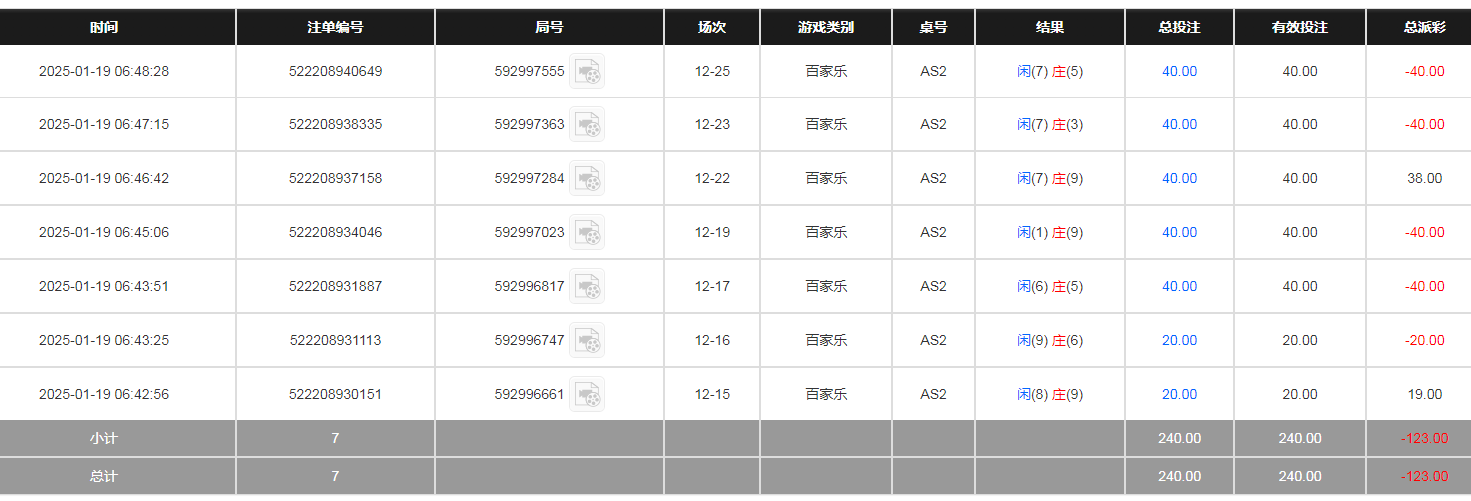
Task: Open video replay icon for round 592997023
Action: point(587,232)
